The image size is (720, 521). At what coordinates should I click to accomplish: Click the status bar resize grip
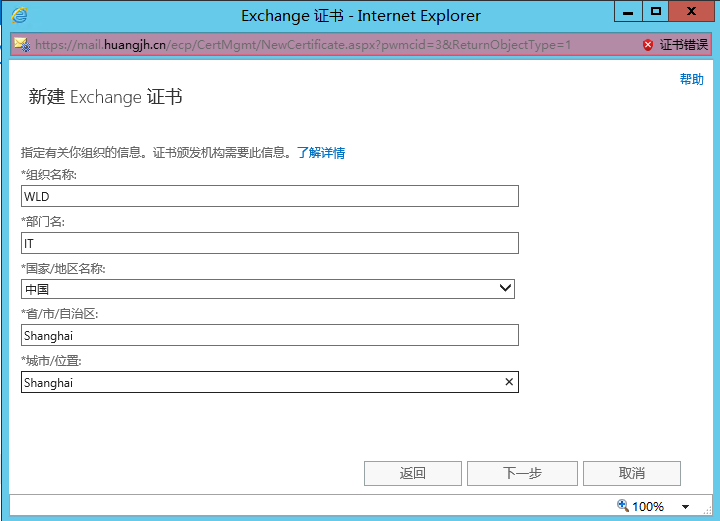point(708,510)
